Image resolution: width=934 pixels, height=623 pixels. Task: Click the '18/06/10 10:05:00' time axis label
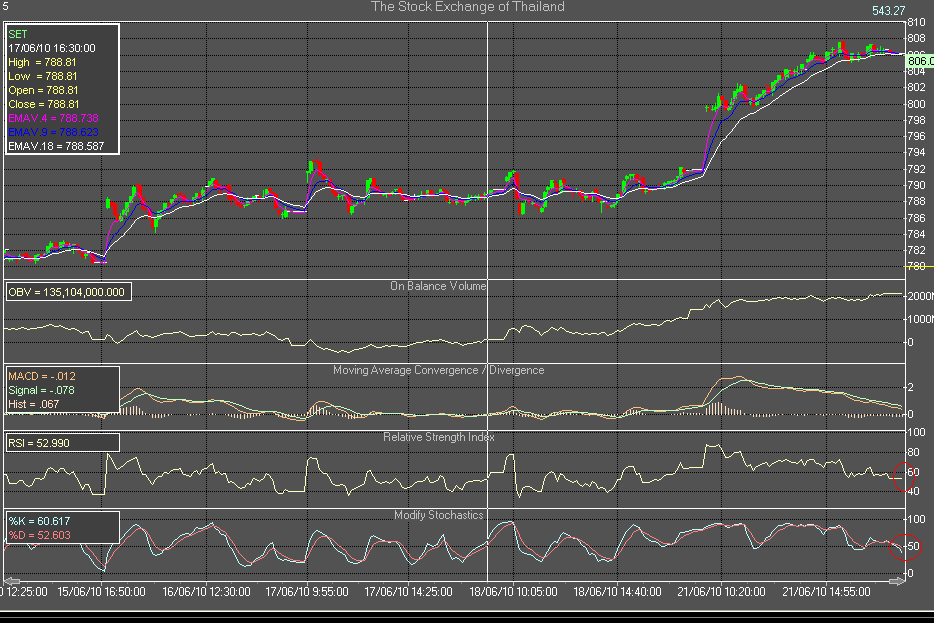pyautogui.click(x=513, y=592)
